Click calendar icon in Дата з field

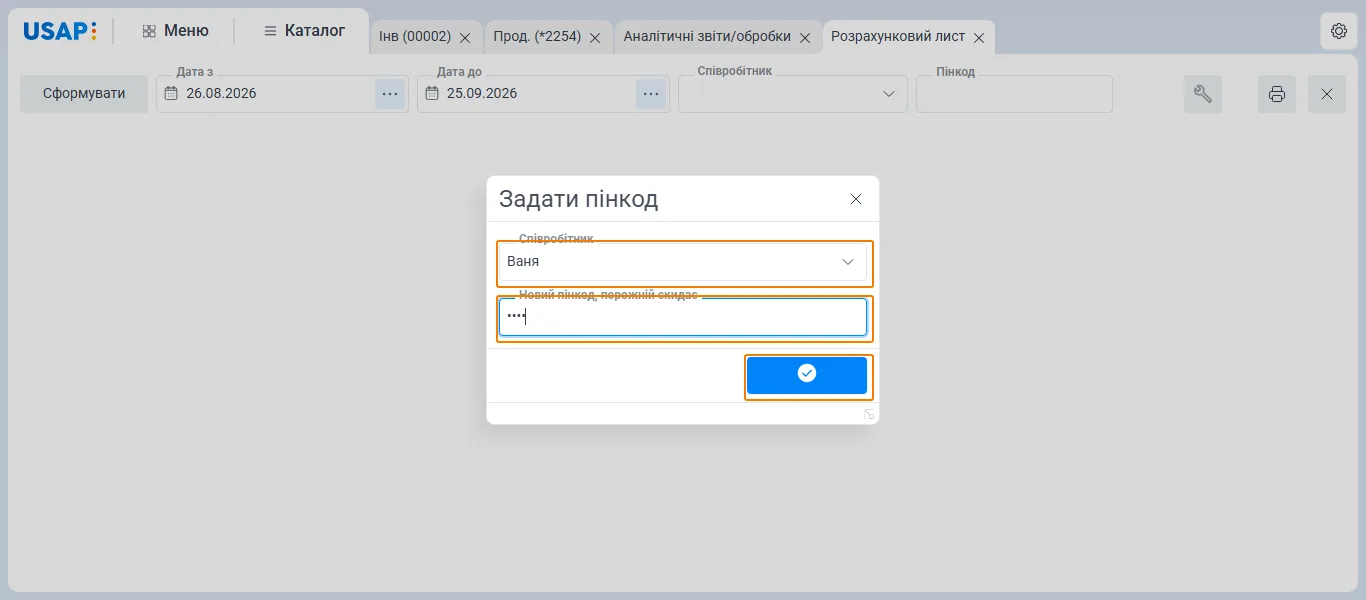click(171, 94)
